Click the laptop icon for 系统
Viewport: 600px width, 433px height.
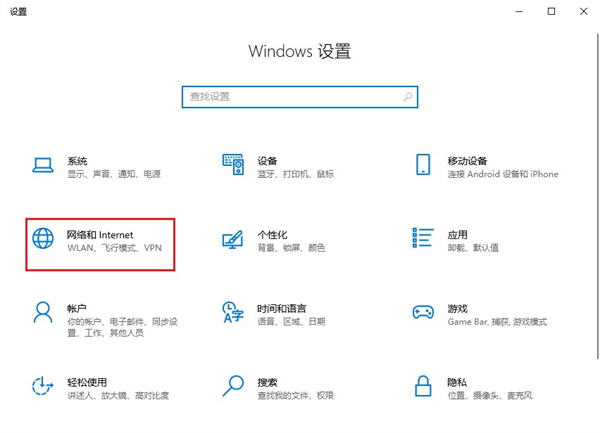click(42, 166)
